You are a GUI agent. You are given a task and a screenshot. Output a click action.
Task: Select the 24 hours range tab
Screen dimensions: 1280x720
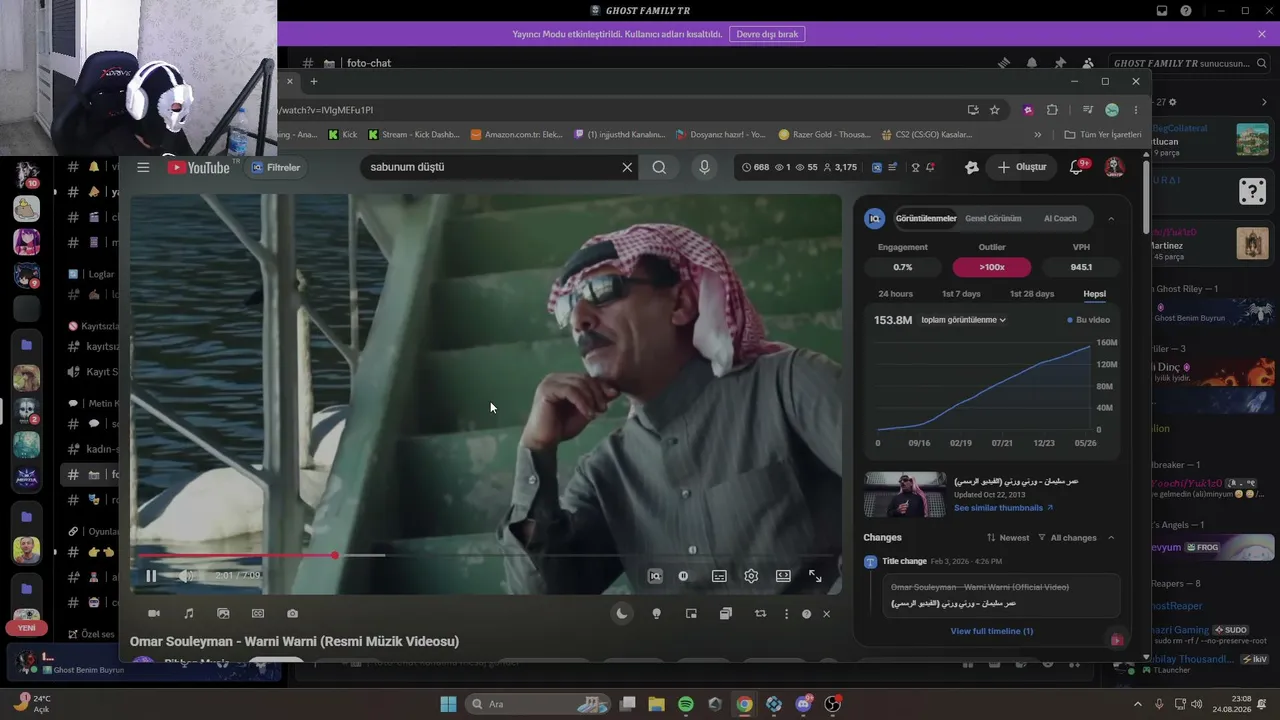click(895, 294)
